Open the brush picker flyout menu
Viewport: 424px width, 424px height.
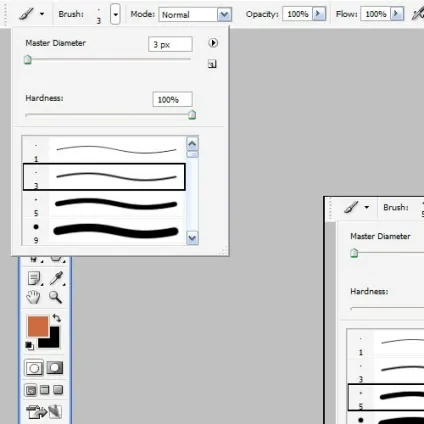213,43
